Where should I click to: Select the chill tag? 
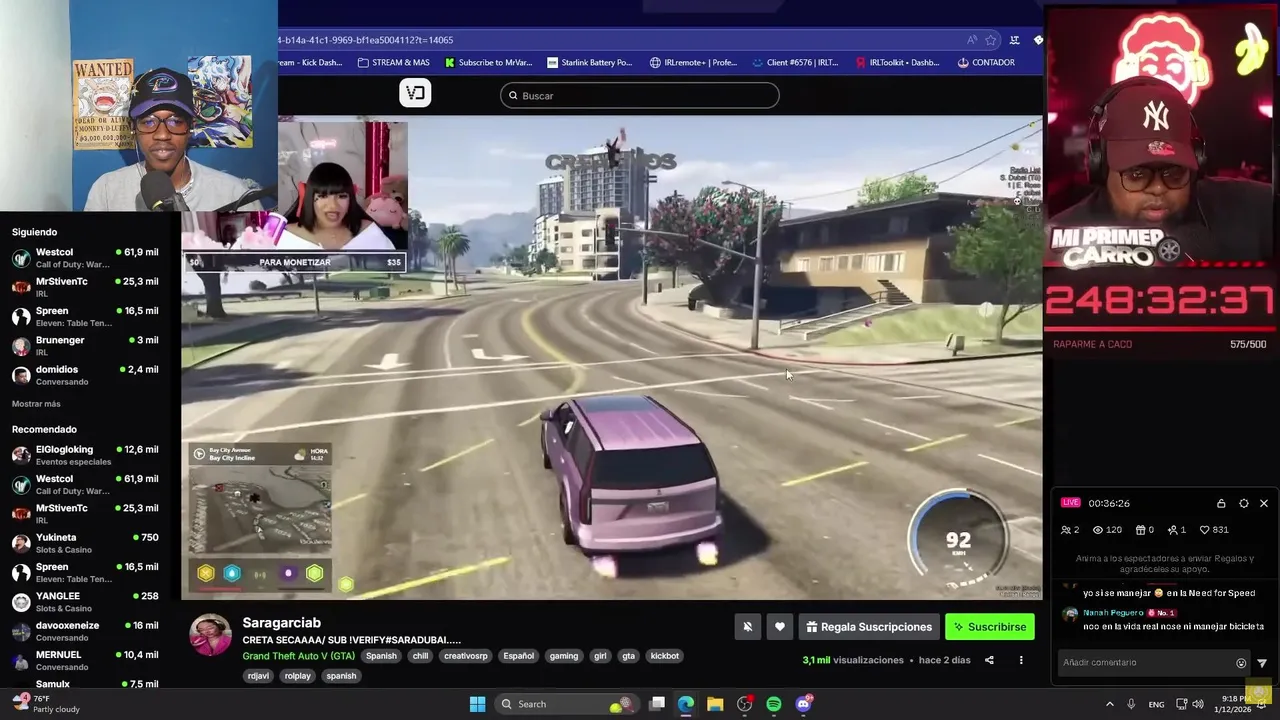(420, 656)
